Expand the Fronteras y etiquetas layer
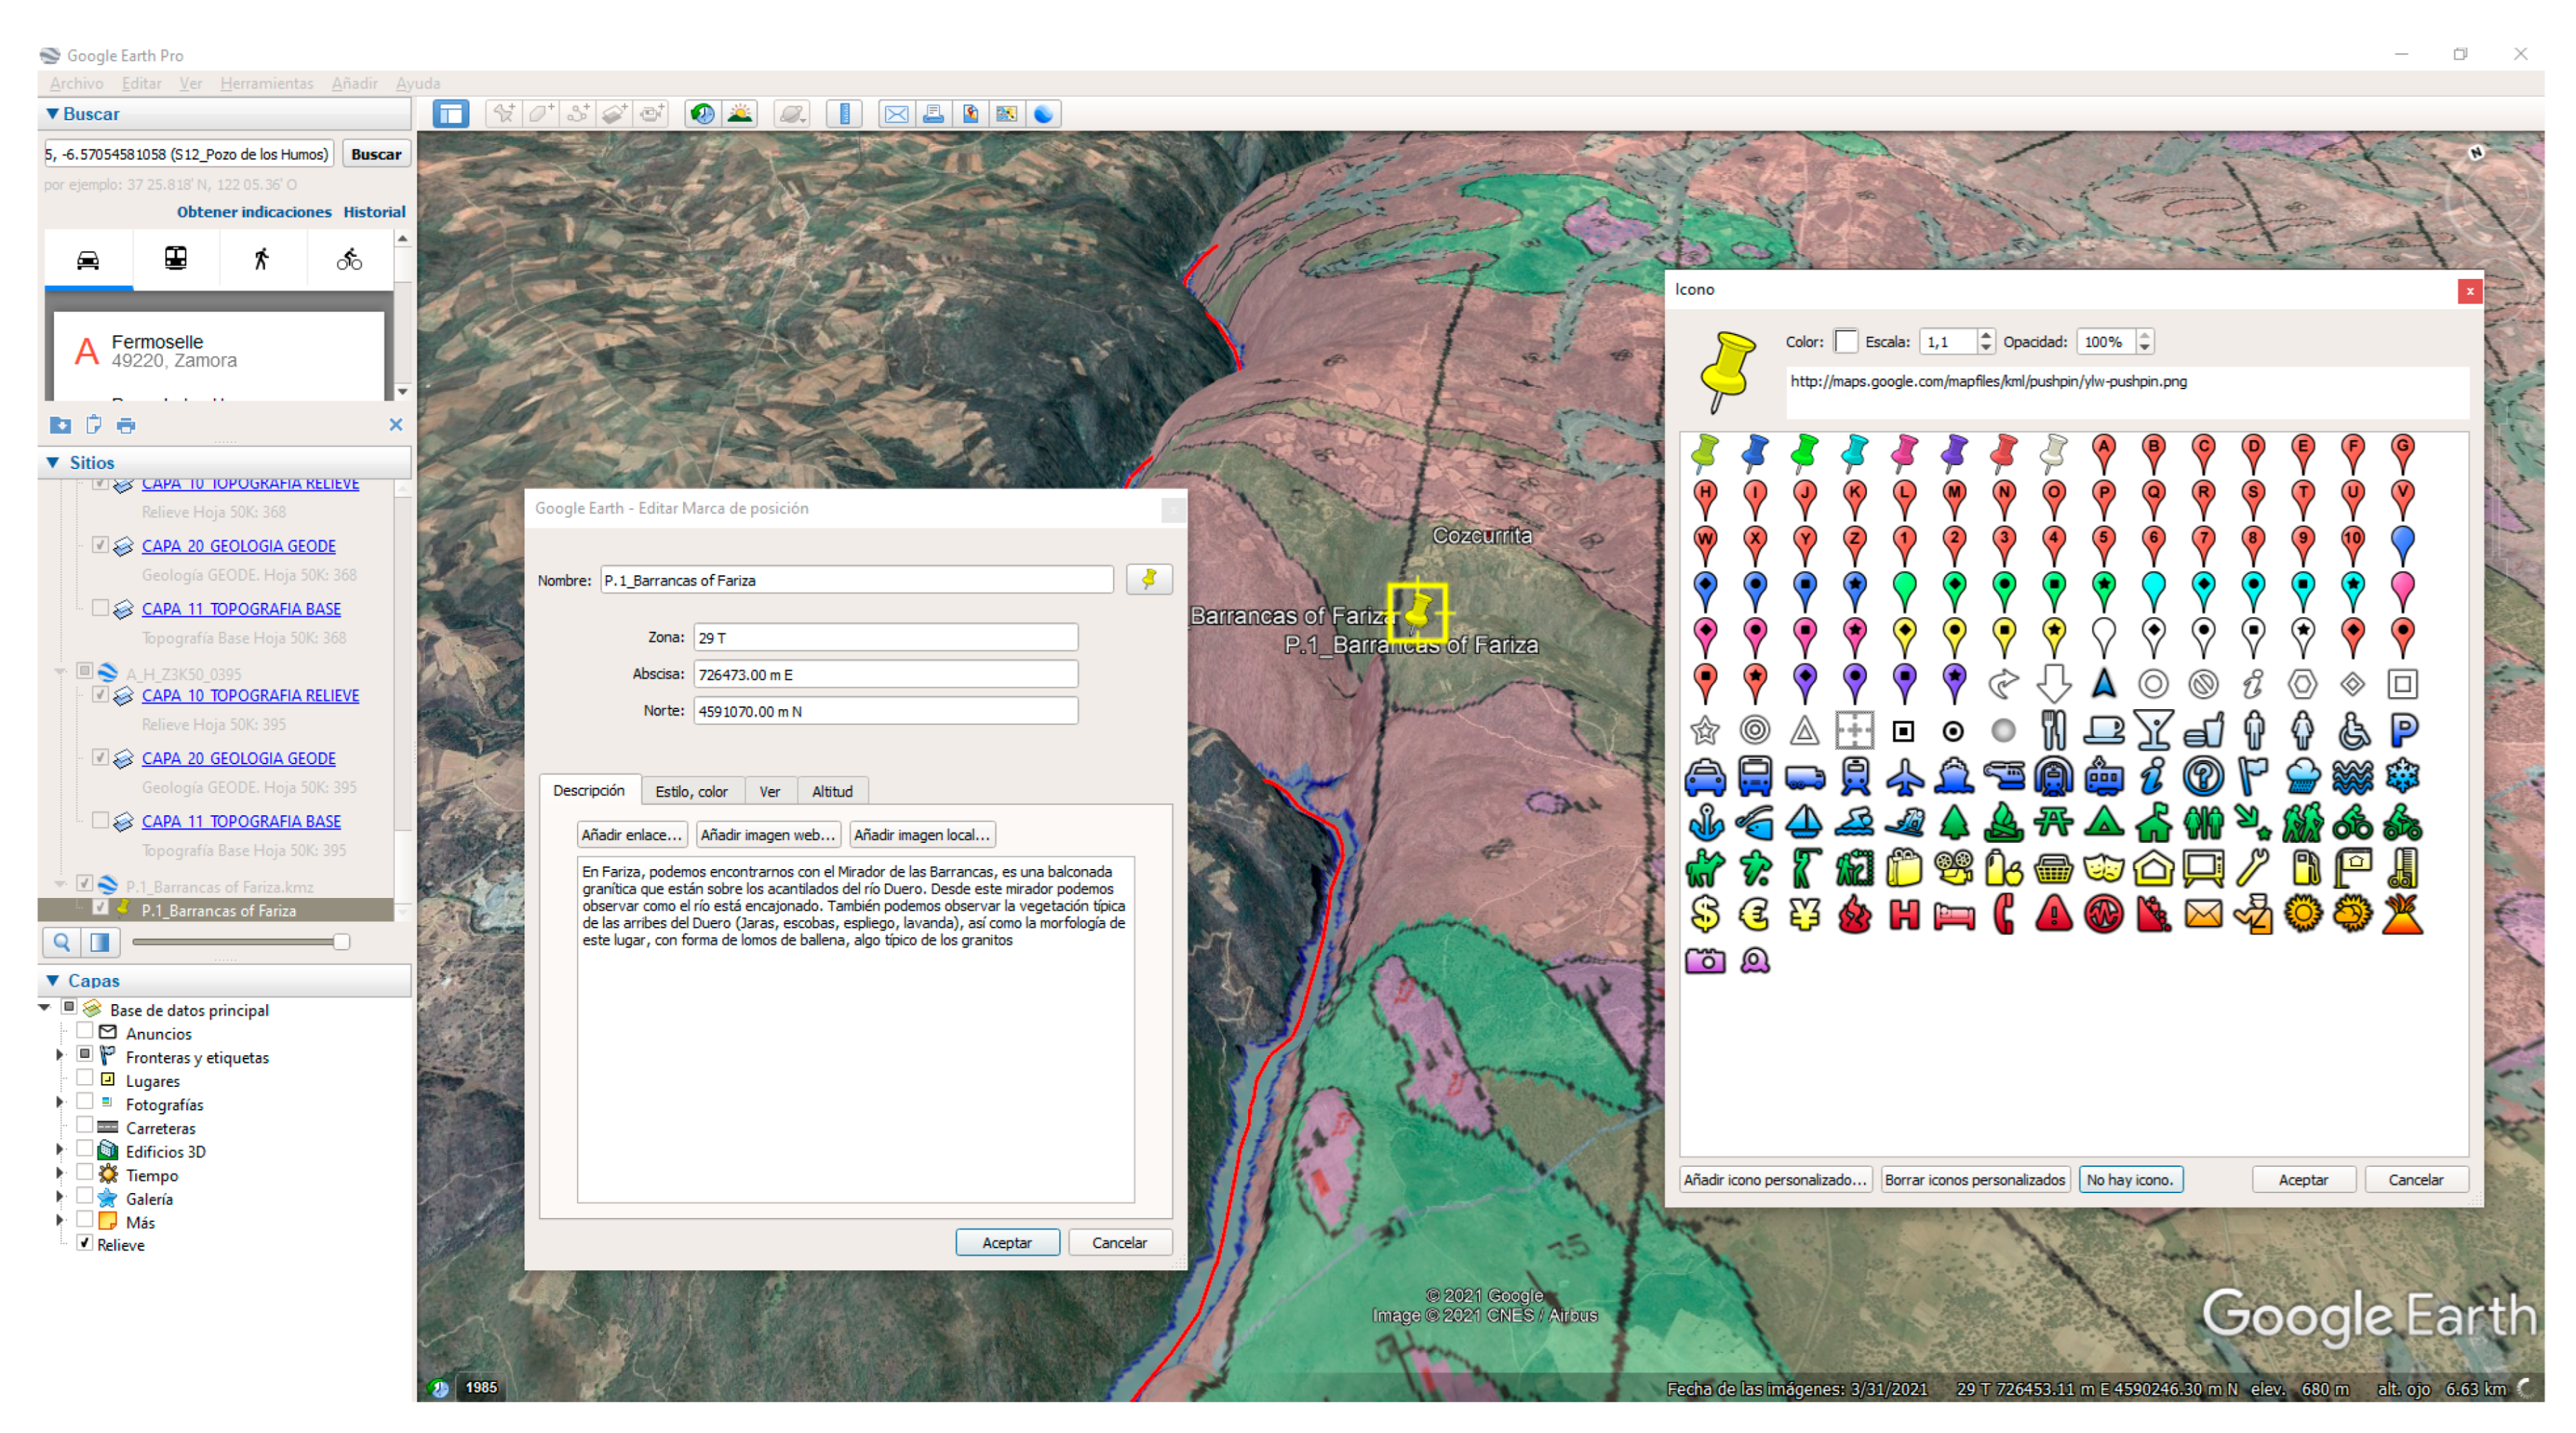 point(59,1056)
